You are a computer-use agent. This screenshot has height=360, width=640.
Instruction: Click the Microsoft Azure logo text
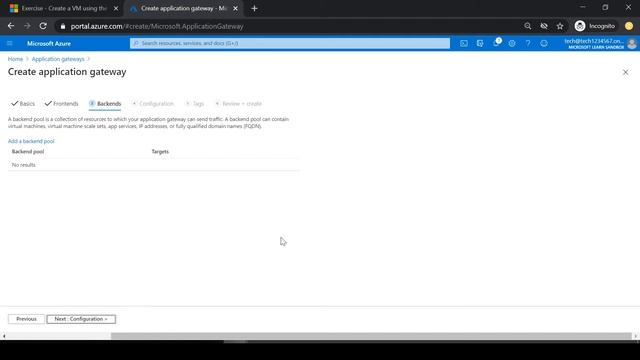49,43
